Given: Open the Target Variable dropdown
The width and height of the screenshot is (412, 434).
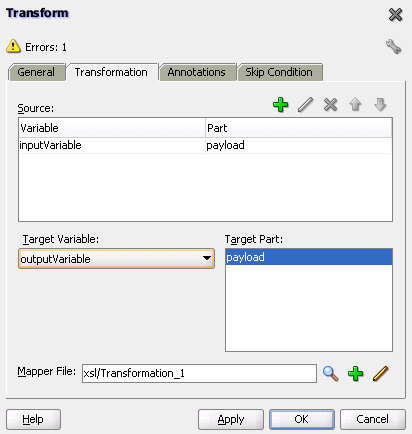Looking at the screenshot, I should [116, 259].
